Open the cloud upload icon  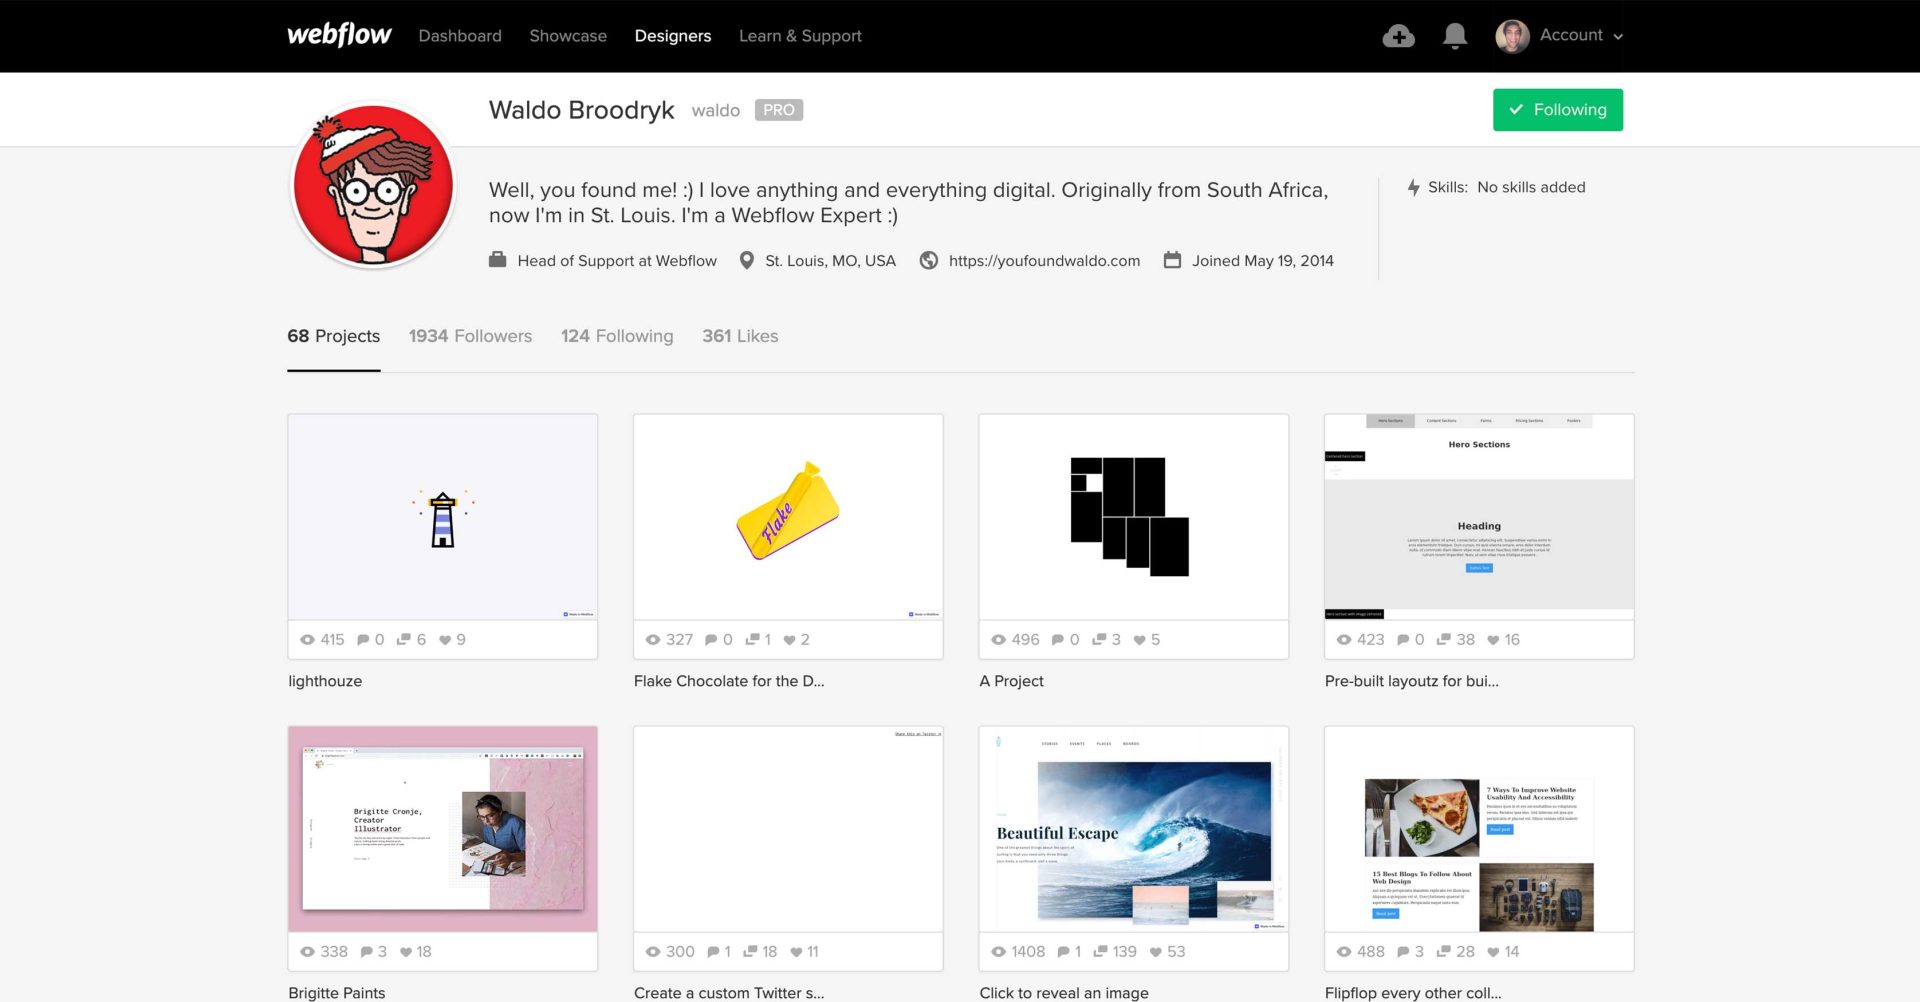point(1398,36)
